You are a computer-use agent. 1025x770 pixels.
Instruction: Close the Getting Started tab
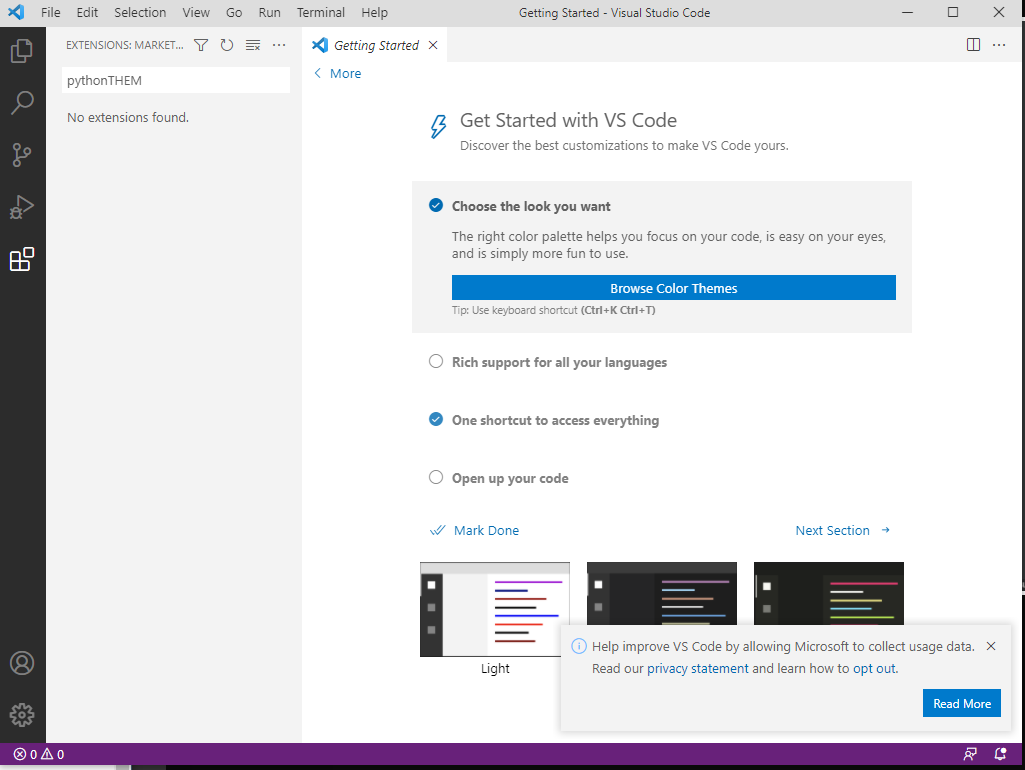(433, 45)
